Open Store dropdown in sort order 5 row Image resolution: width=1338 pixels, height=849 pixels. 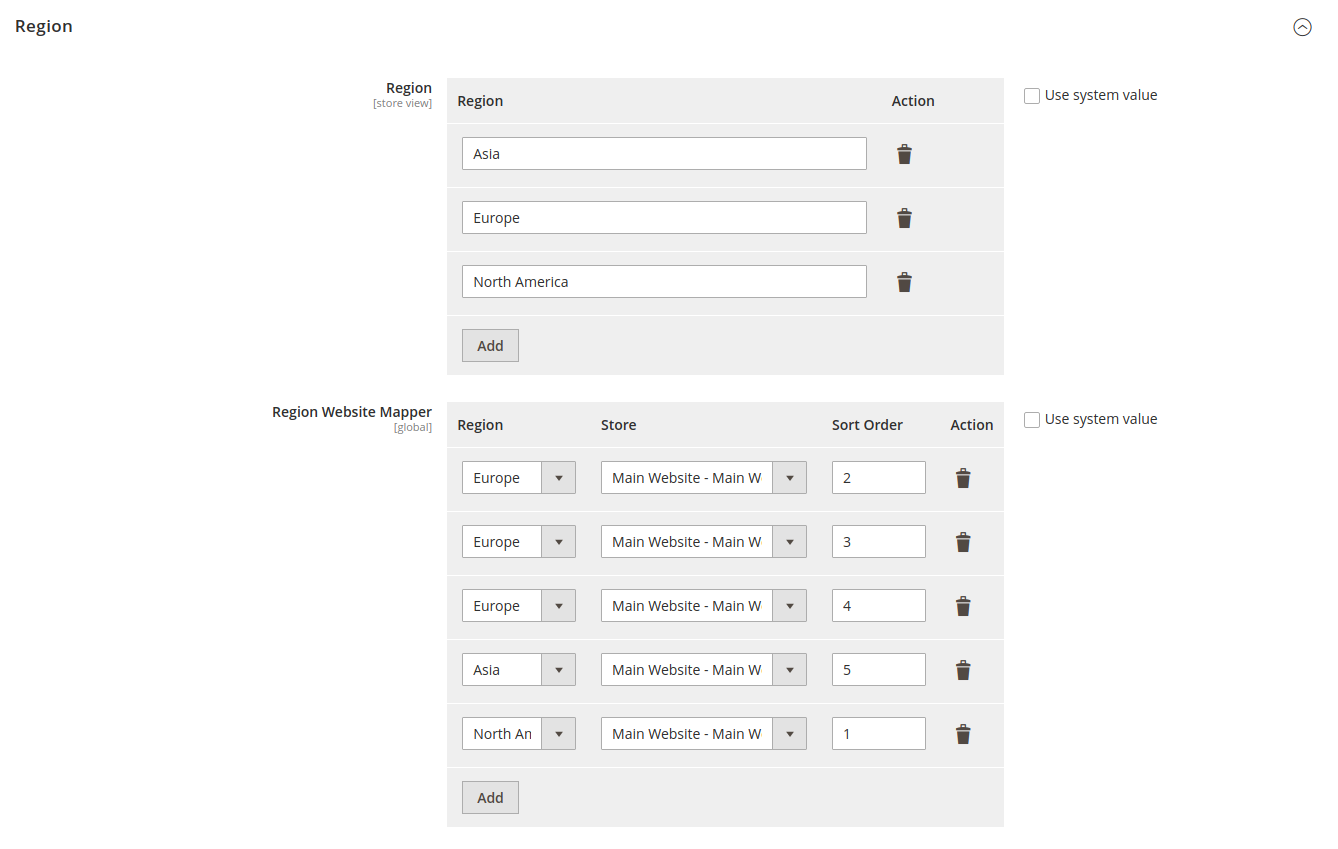703,670
